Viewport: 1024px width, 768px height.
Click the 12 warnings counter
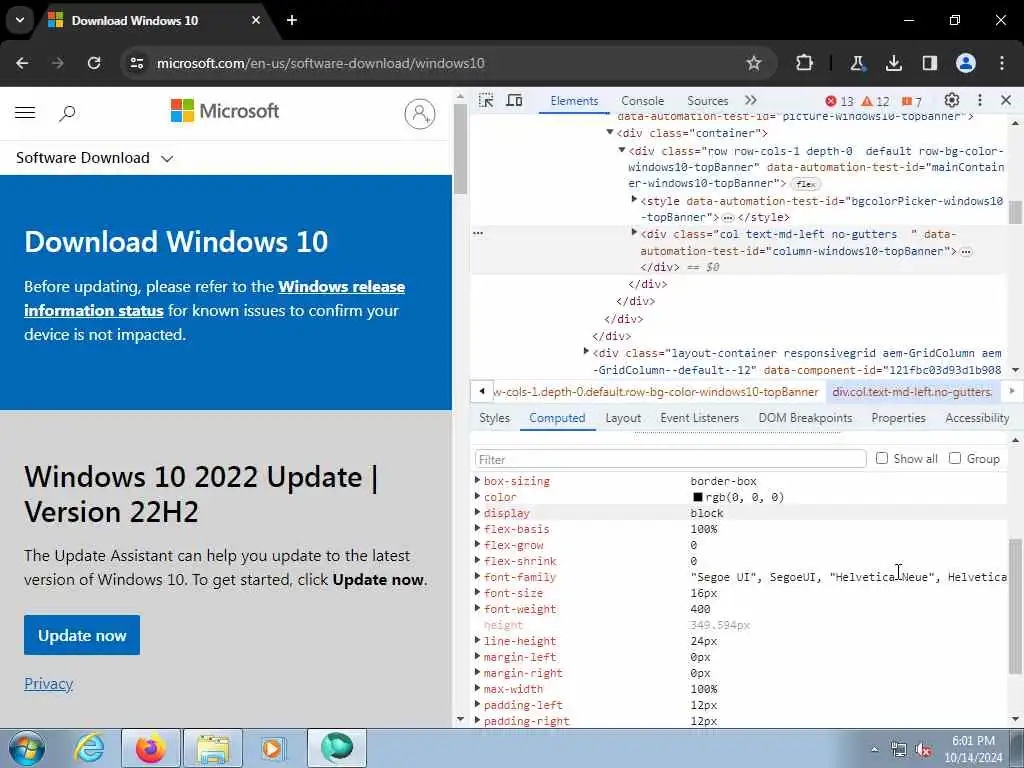tap(875, 101)
